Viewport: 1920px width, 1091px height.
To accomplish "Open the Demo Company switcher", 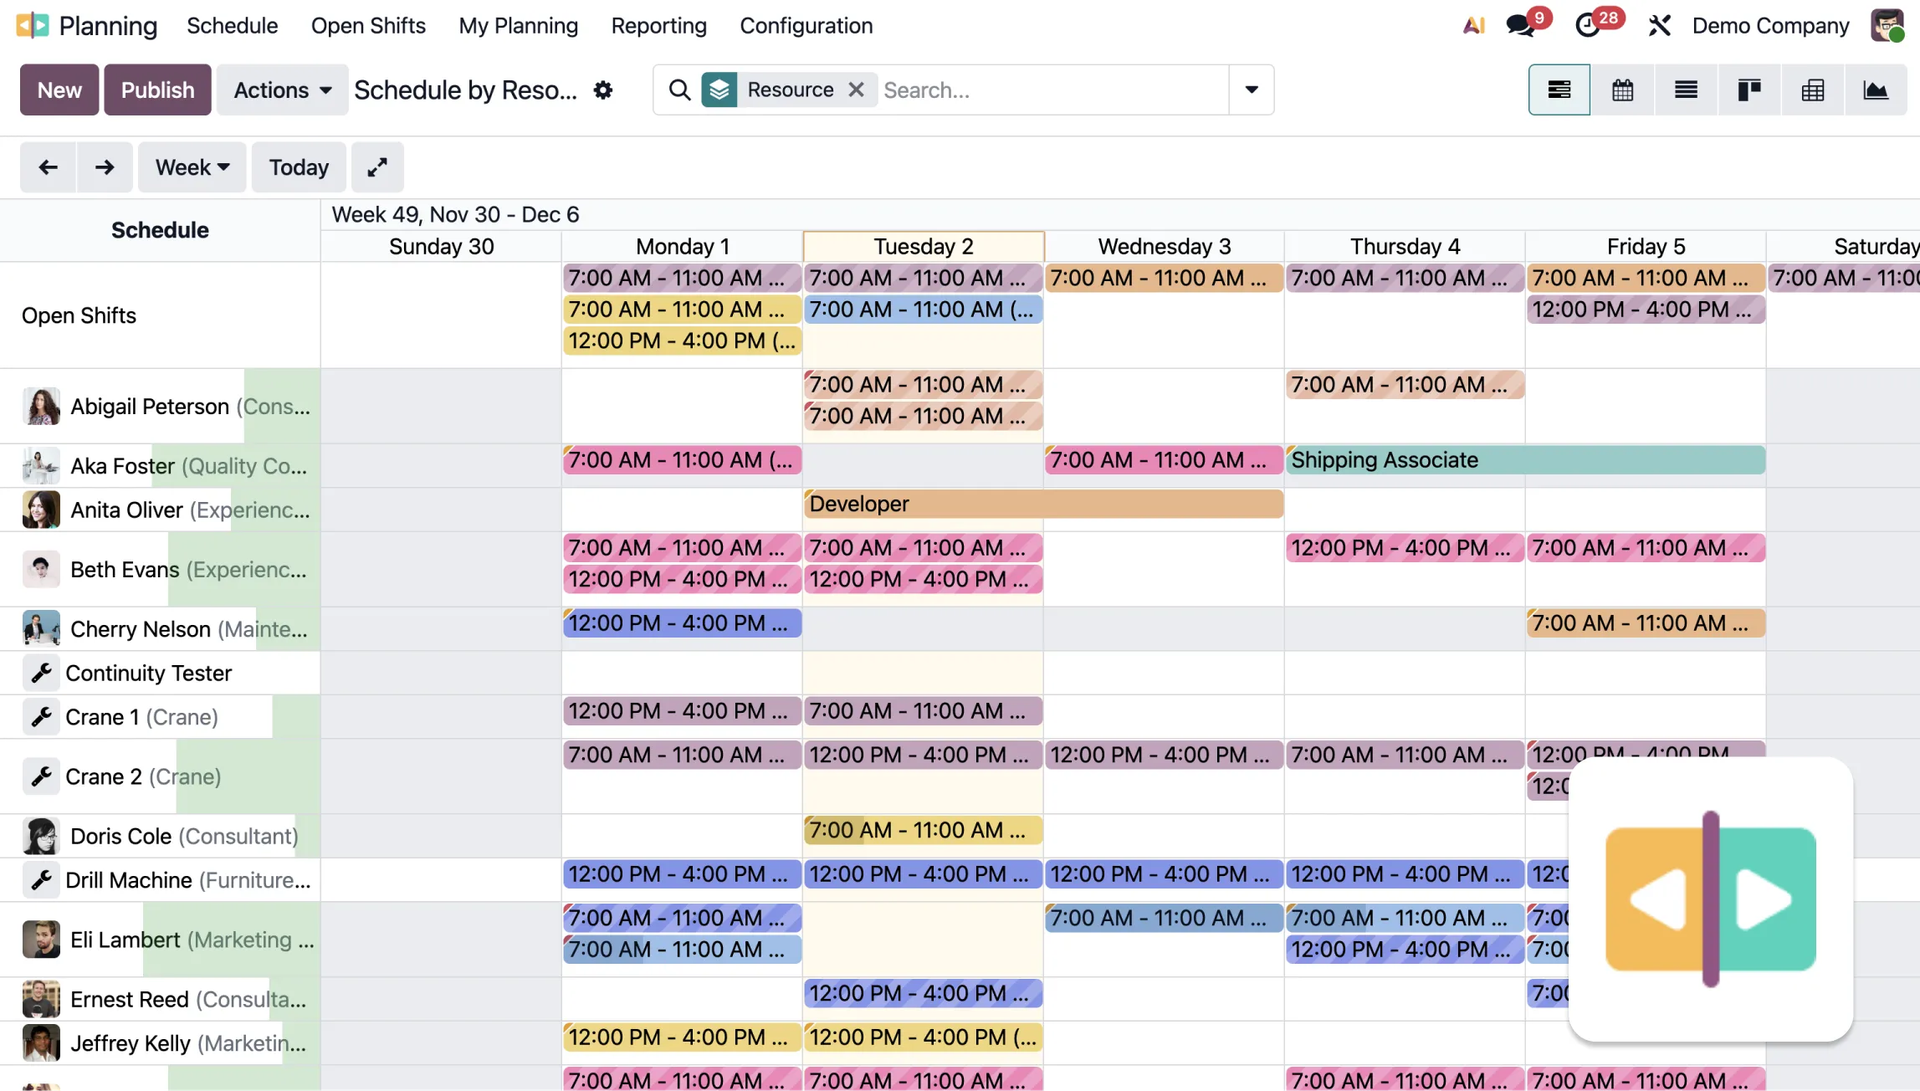I will (1770, 26).
